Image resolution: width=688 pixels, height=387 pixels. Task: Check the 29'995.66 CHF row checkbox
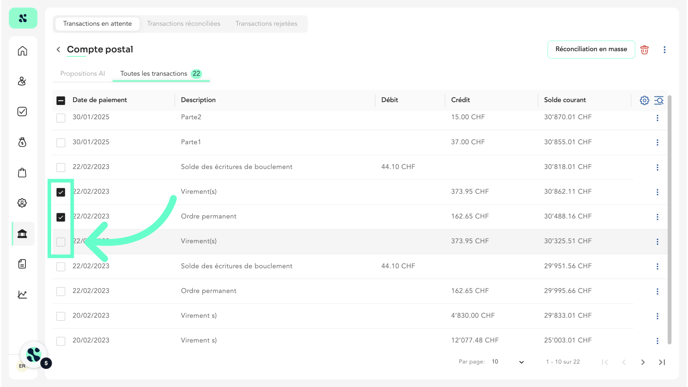[x=61, y=291]
